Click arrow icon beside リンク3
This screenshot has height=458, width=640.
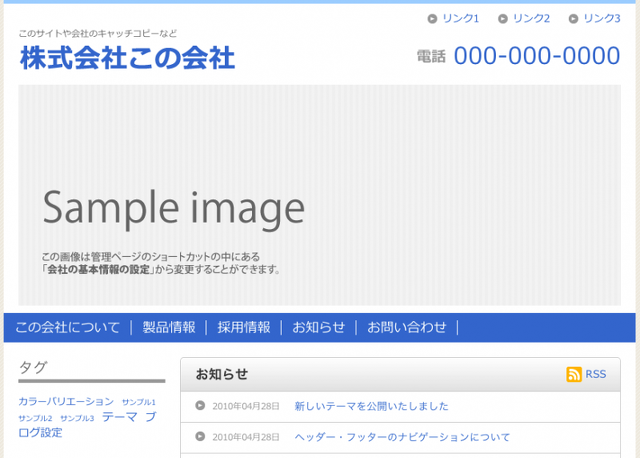[573, 19]
